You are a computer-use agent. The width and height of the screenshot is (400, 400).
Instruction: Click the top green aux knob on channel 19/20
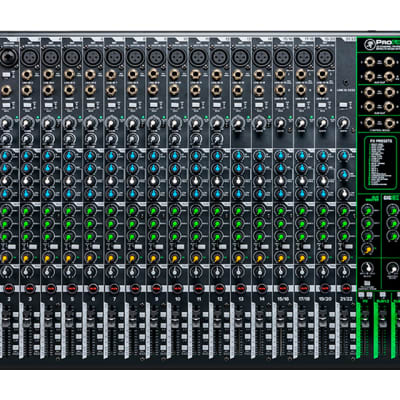click(322, 210)
